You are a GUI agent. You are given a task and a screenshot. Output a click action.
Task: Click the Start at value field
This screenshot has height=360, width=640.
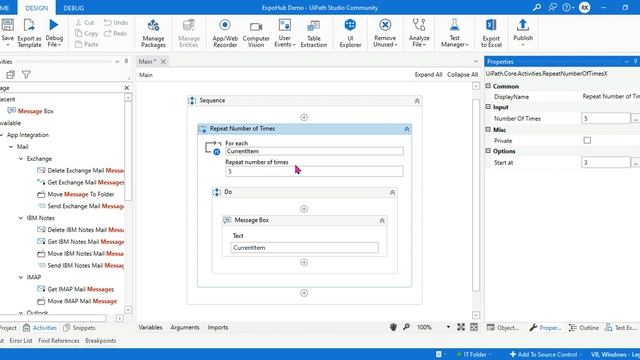(x=606, y=162)
